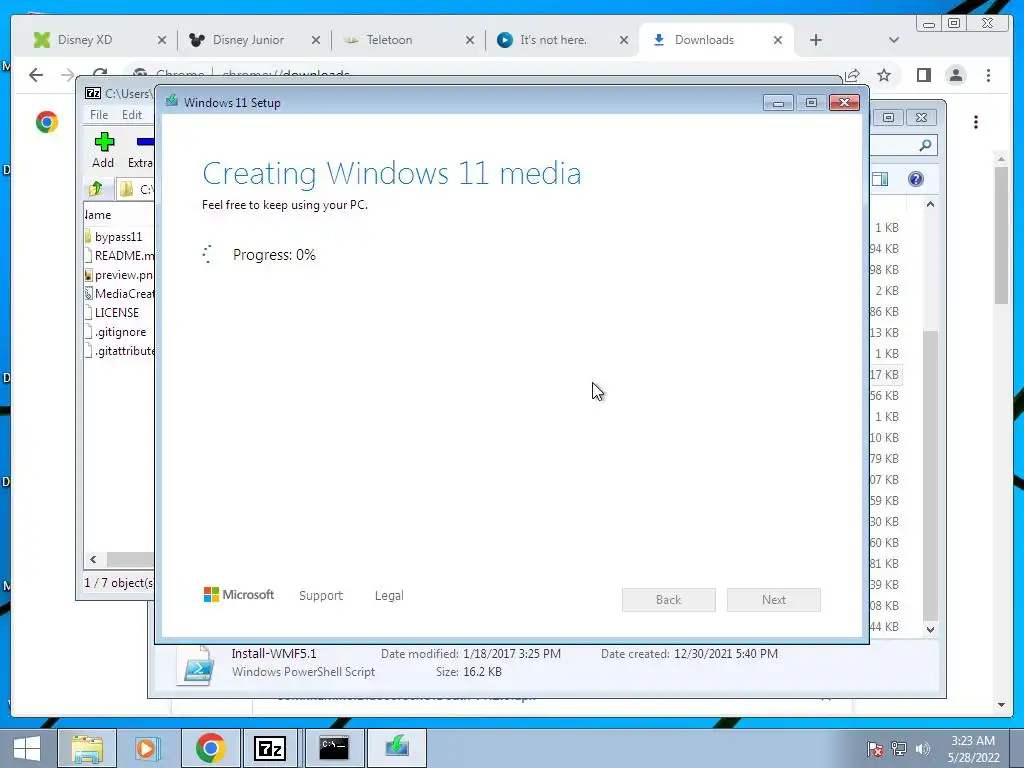Open the Support link in Setup window
This screenshot has width=1024, height=768.
321,596
